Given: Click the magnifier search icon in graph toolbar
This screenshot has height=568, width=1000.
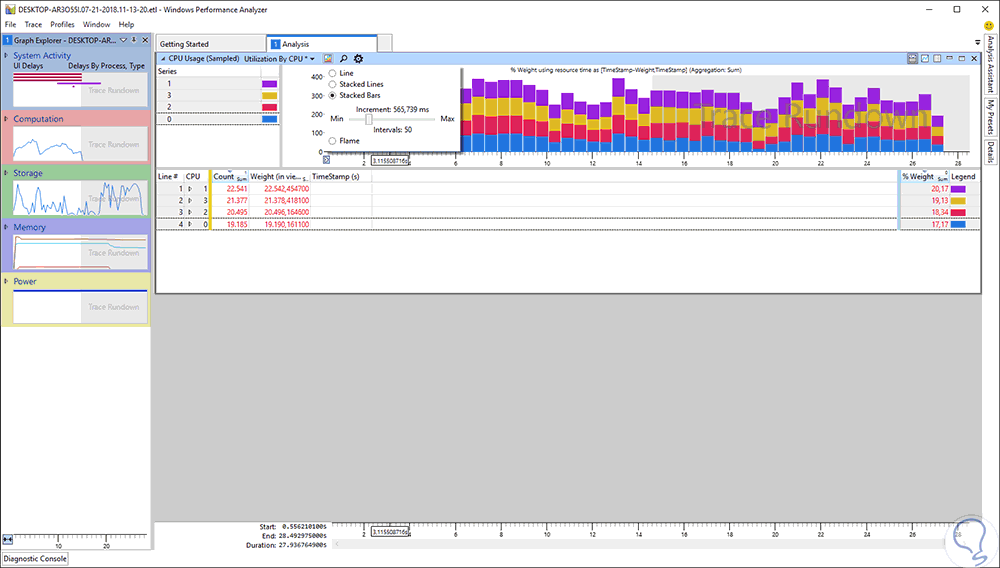Looking at the screenshot, I should 342,59.
